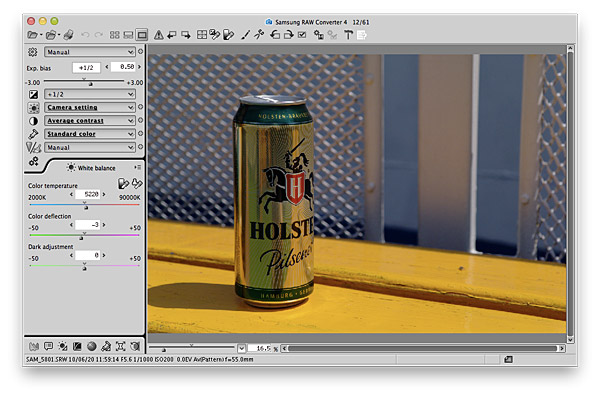600x397 pixels.
Task: Open the Standard color dropdown
Action: 90,134
